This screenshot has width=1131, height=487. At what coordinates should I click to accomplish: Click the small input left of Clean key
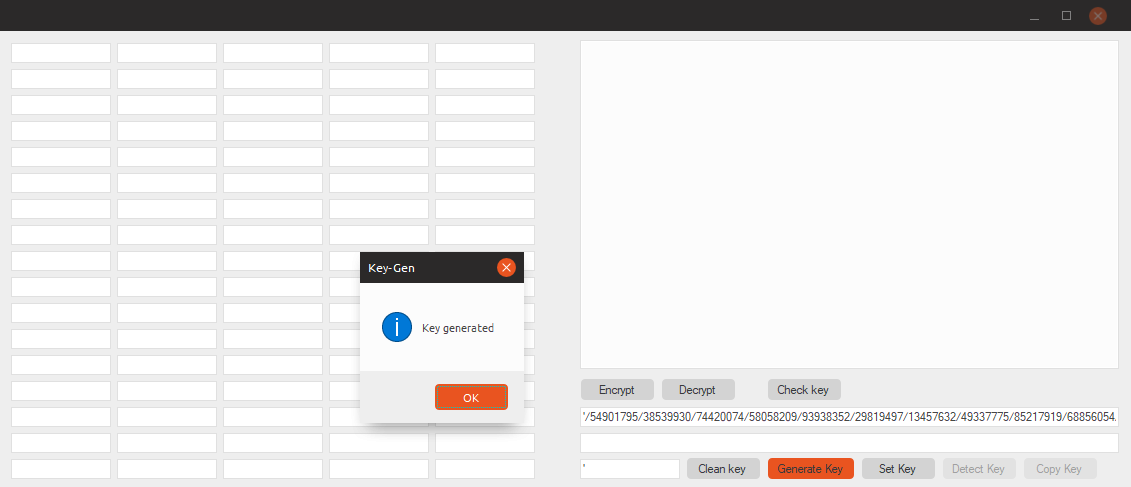coord(630,469)
